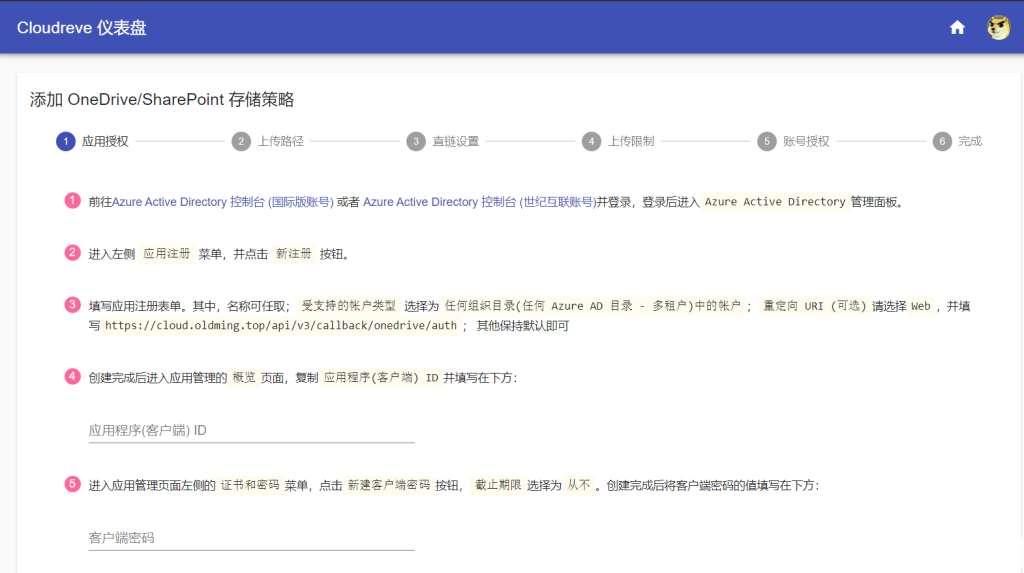Click step 2 circle 上传路径
The height and width of the screenshot is (573, 1024).
241,141
